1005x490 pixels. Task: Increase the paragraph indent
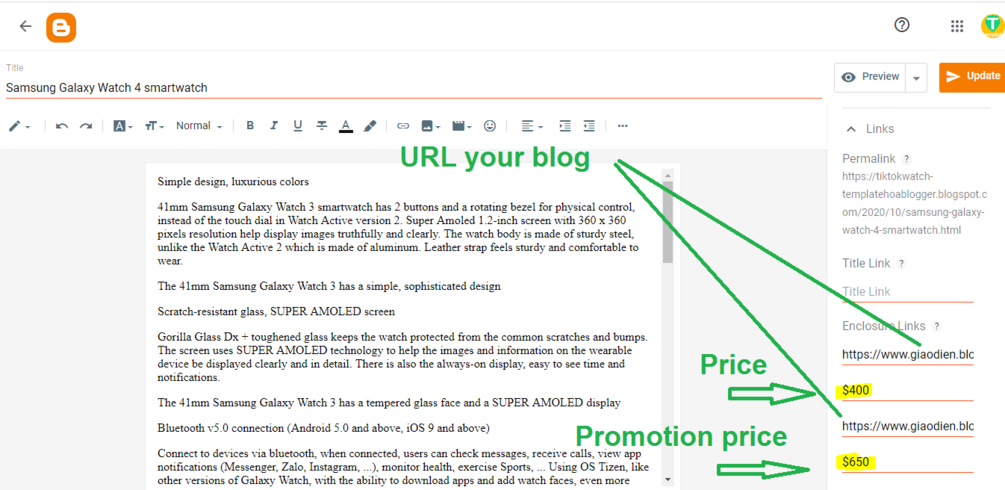[x=565, y=126]
